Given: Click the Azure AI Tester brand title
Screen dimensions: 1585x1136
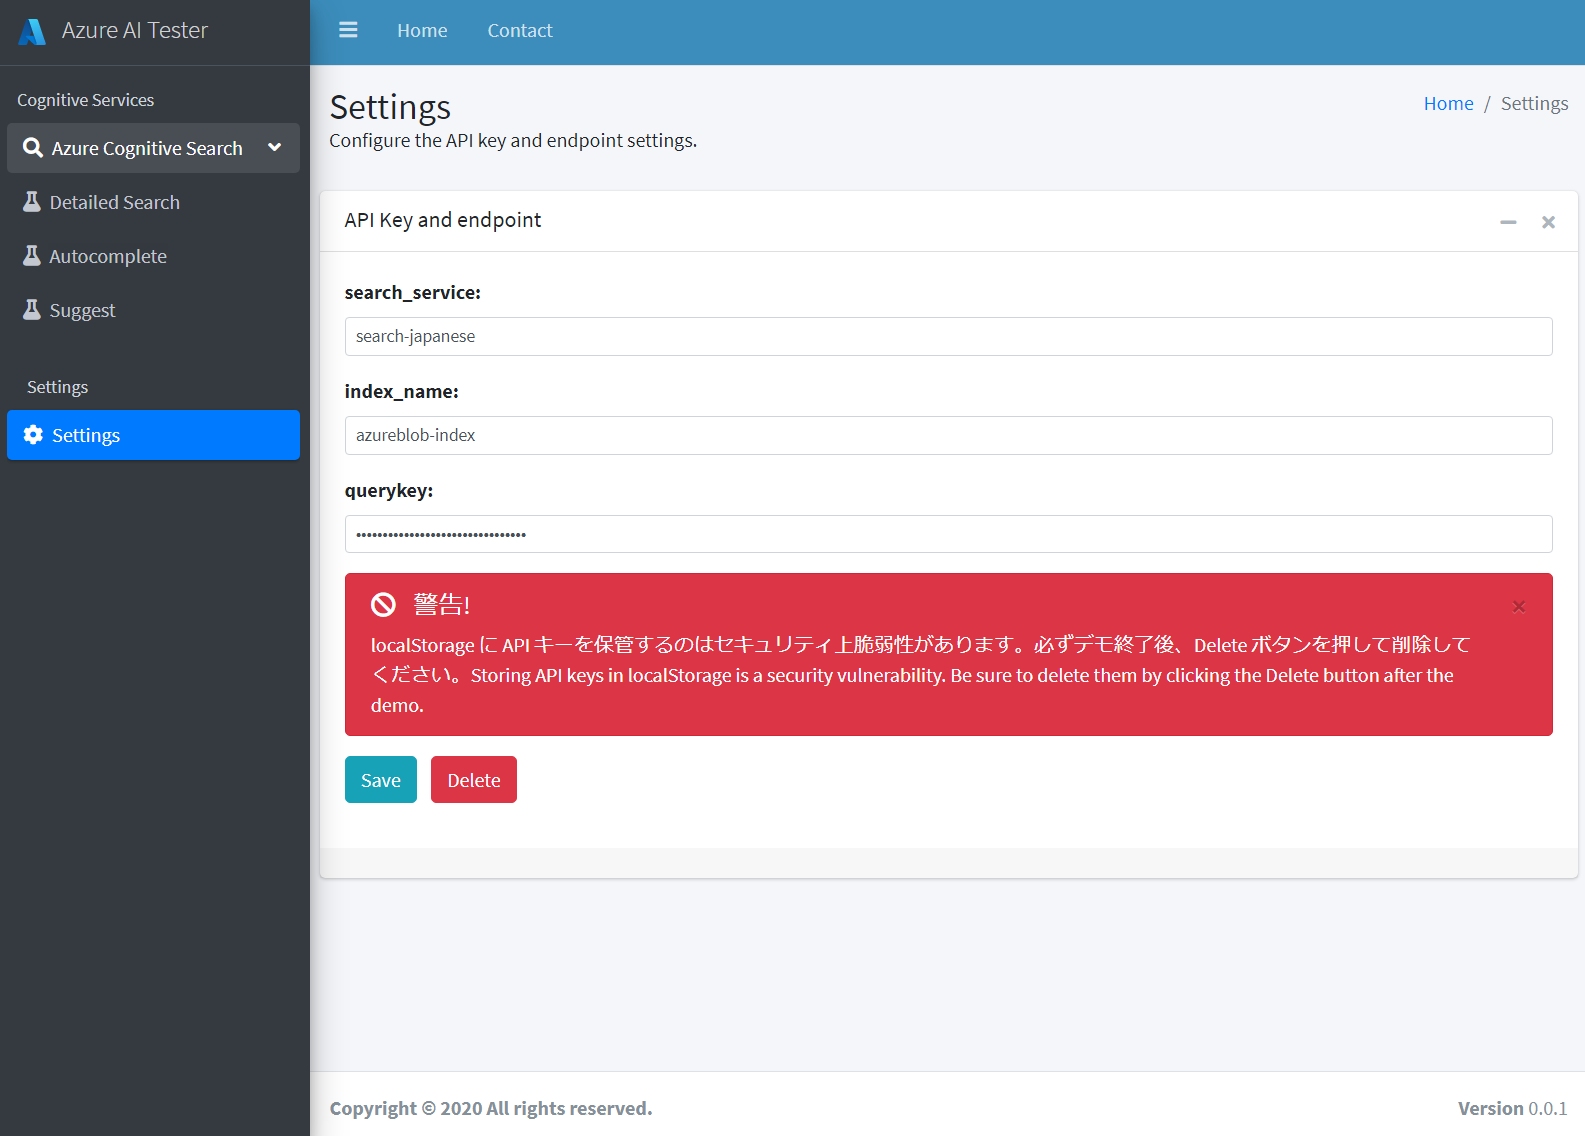Looking at the screenshot, I should click(x=135, y=30).
